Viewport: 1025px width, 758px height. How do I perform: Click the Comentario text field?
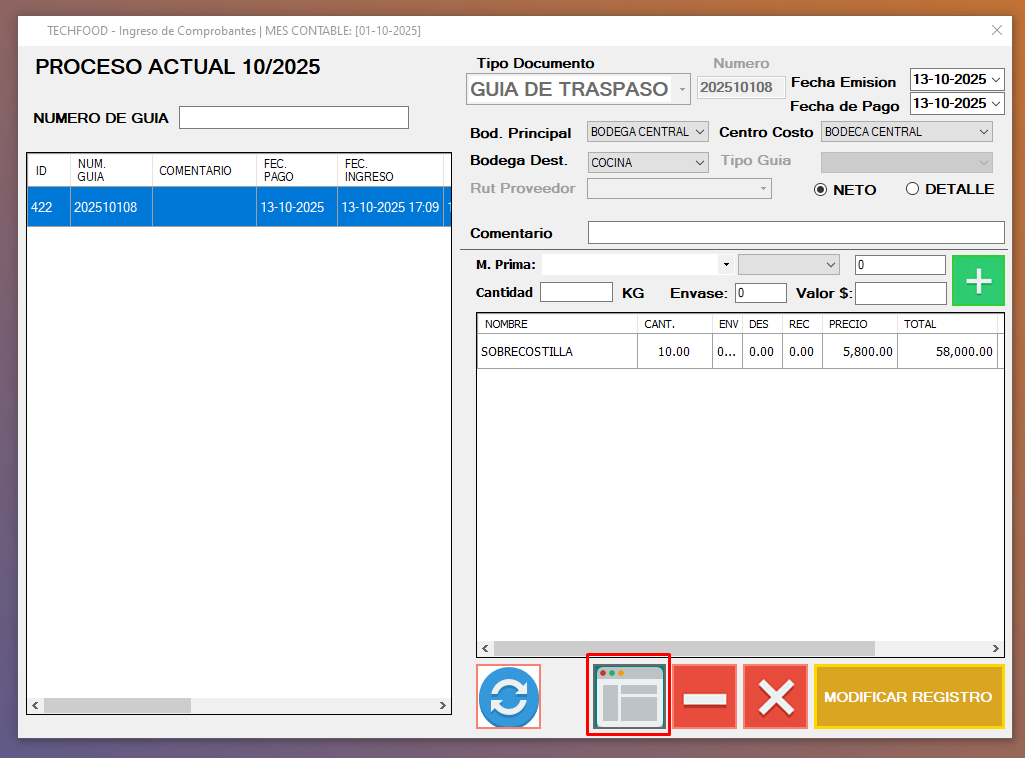pos(795,233)
